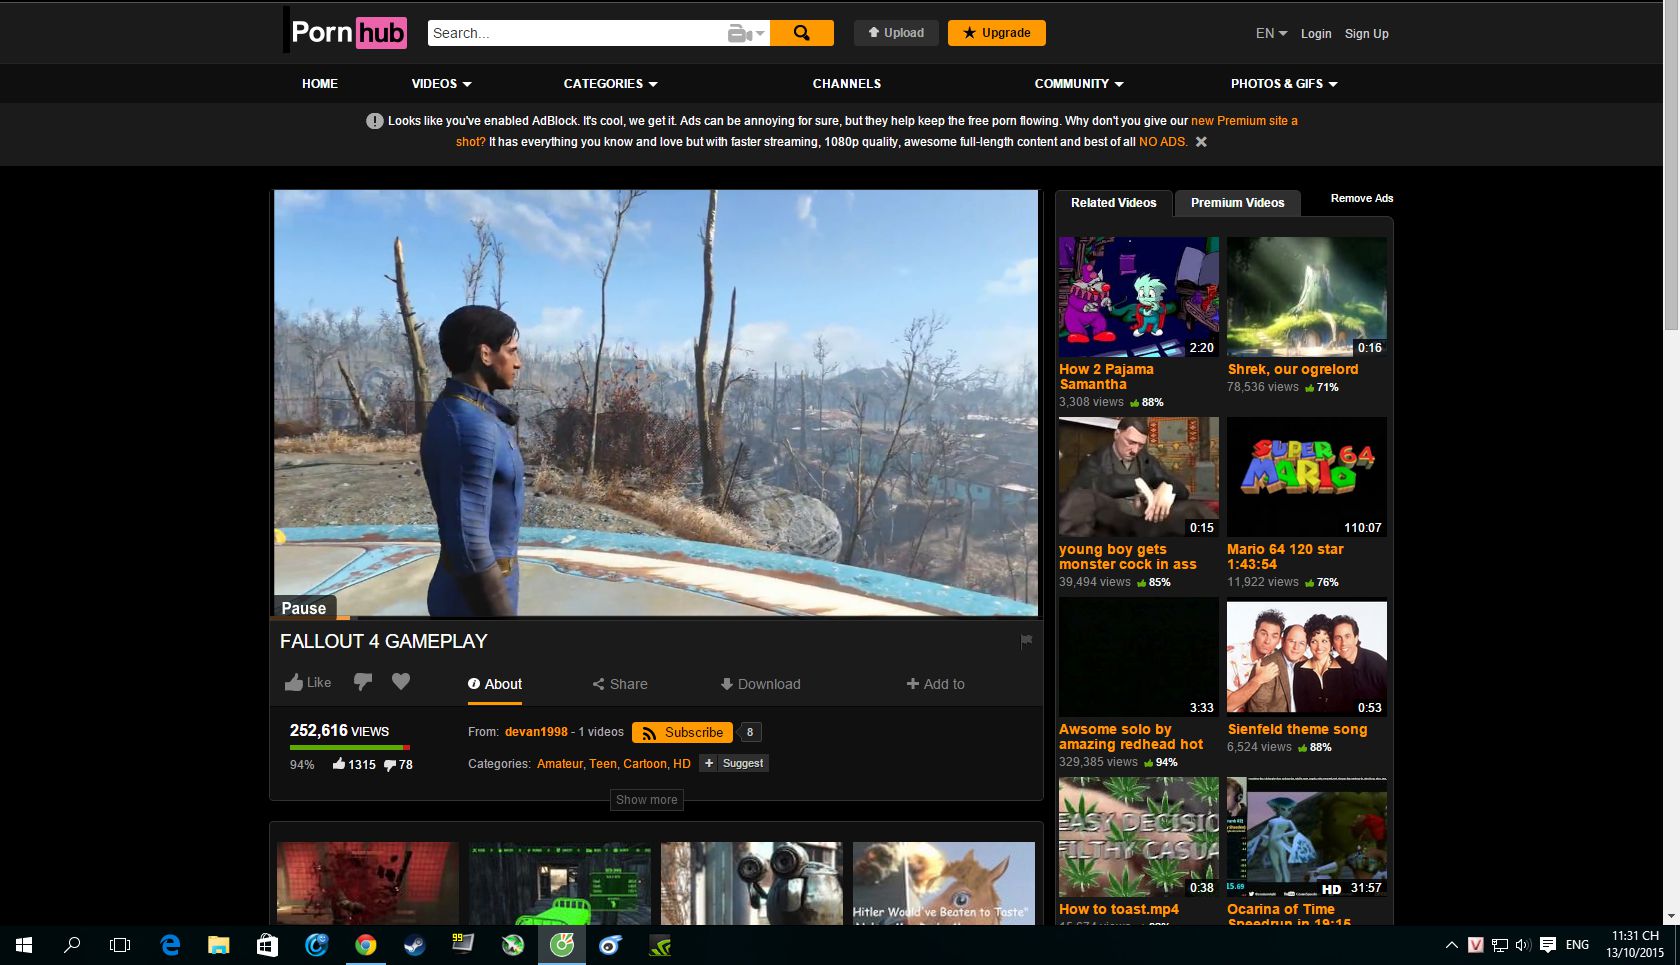Pause the Fallout 4 gameplay video

click(304, 608)
